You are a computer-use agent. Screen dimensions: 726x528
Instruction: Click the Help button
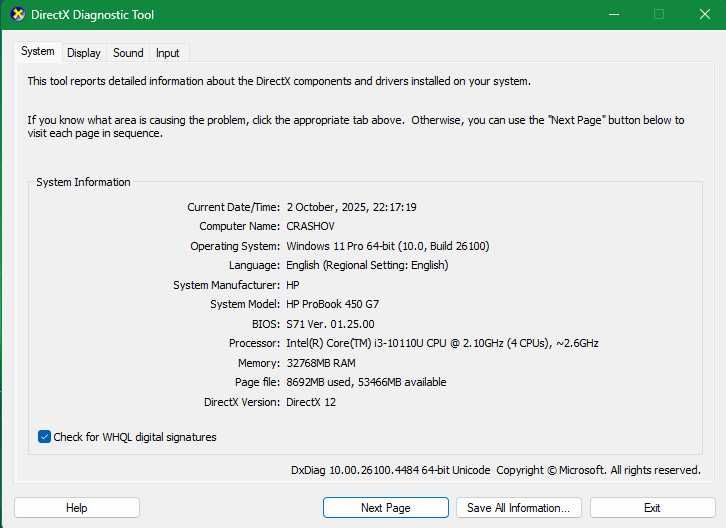pos(77,508)
